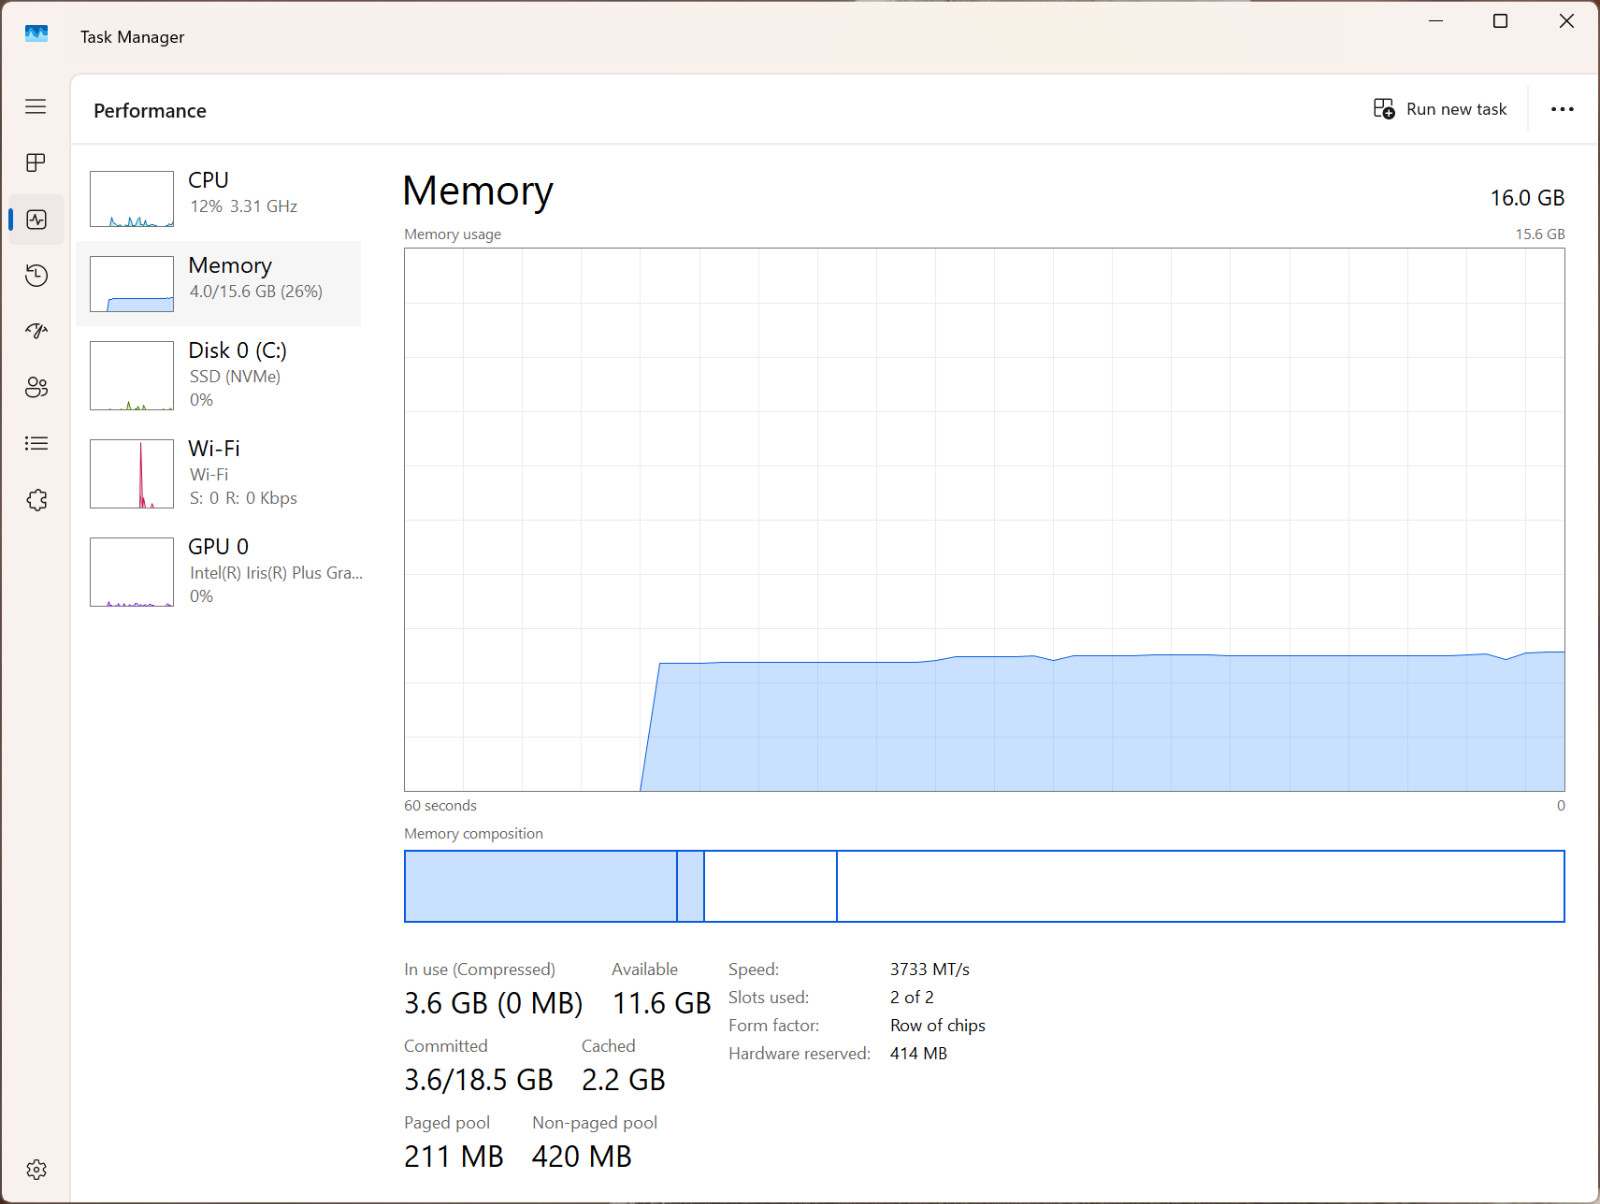Open the App history page icon
Viewport: 1600px width, 1204px height.
click(x=36, y=275)
